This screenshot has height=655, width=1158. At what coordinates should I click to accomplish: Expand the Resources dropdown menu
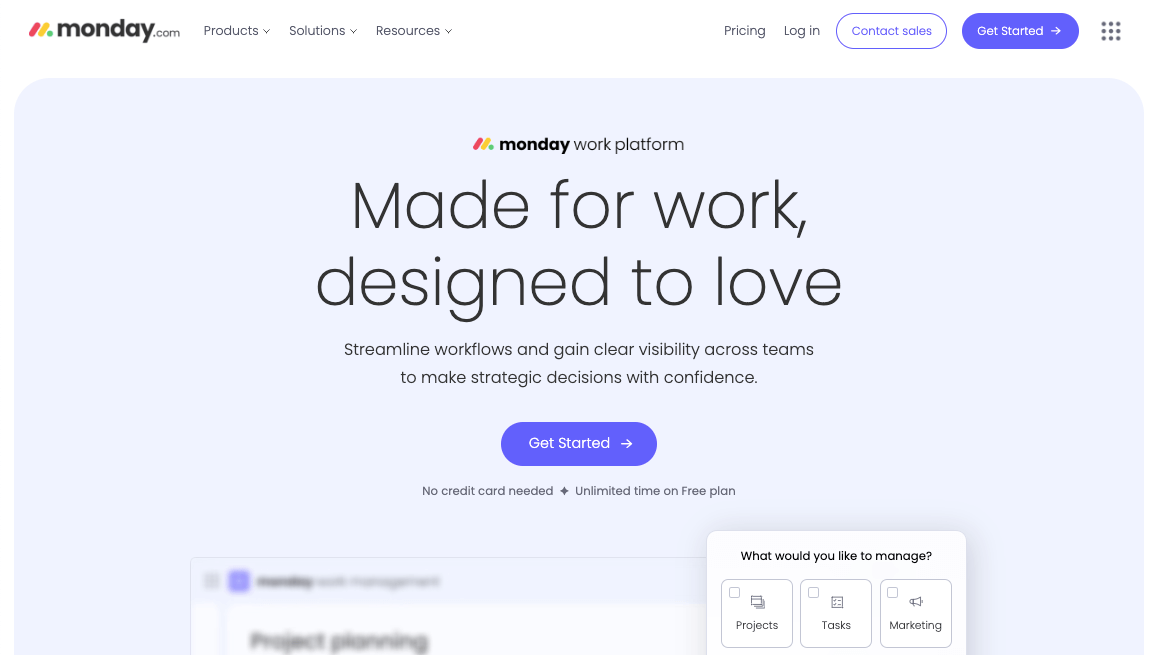coord(414,31)
